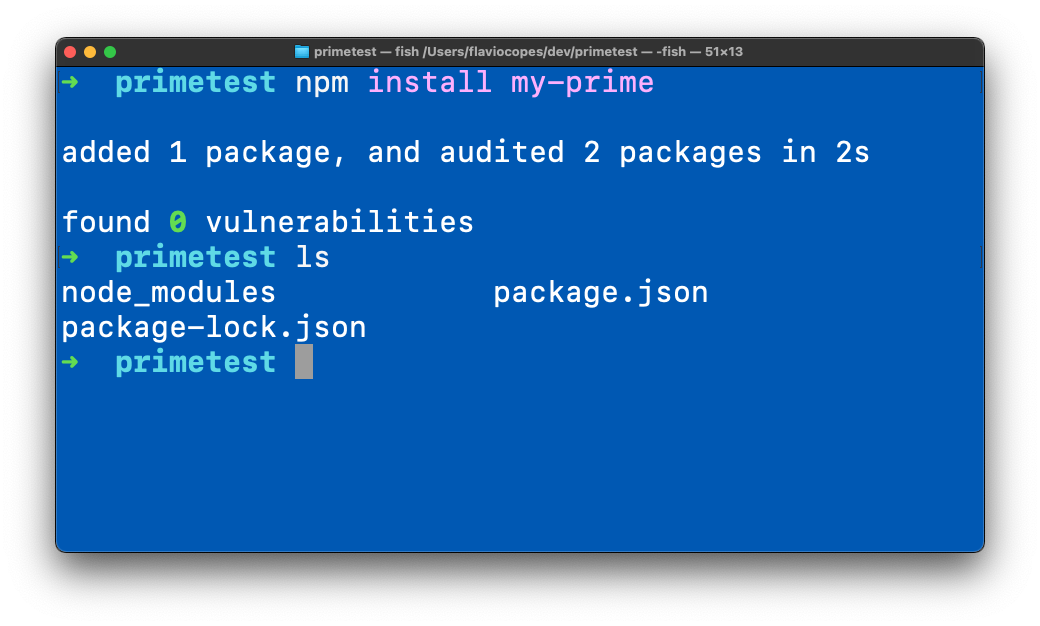Click the green "0" vulnerabilities count
1040x626 pixels.
pyautogui.click(x=177, y=222)
